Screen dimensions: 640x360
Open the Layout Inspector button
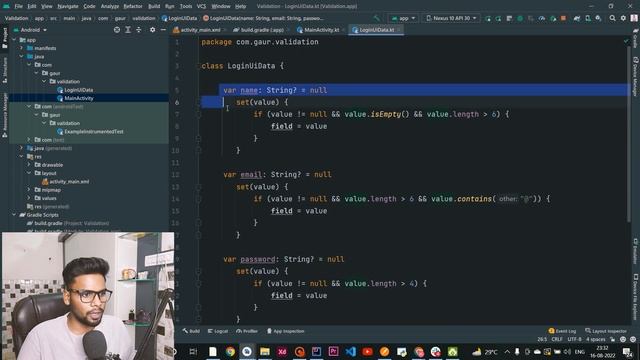[x=606, y=331]
